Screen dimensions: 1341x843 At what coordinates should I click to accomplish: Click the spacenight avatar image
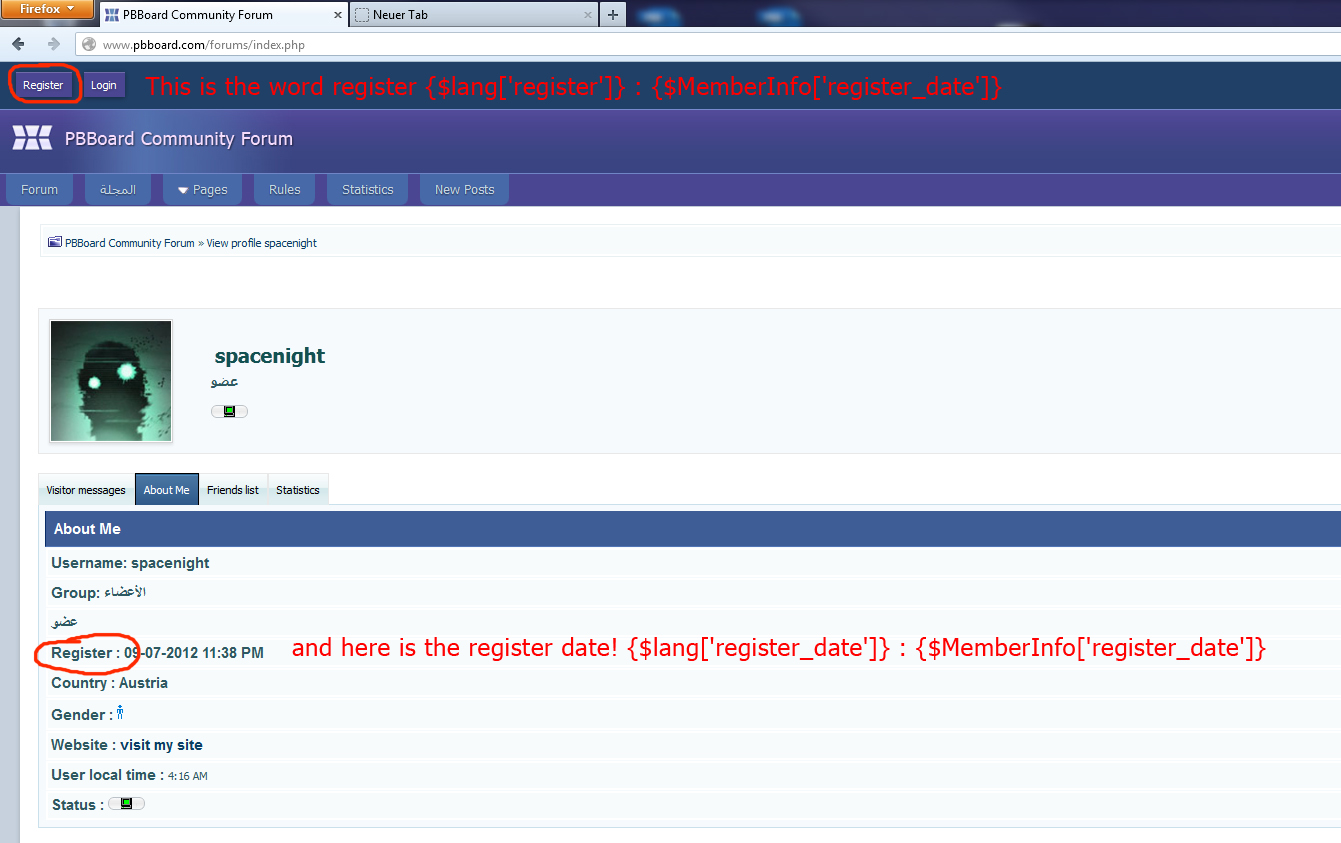click(x=111, y=381)
